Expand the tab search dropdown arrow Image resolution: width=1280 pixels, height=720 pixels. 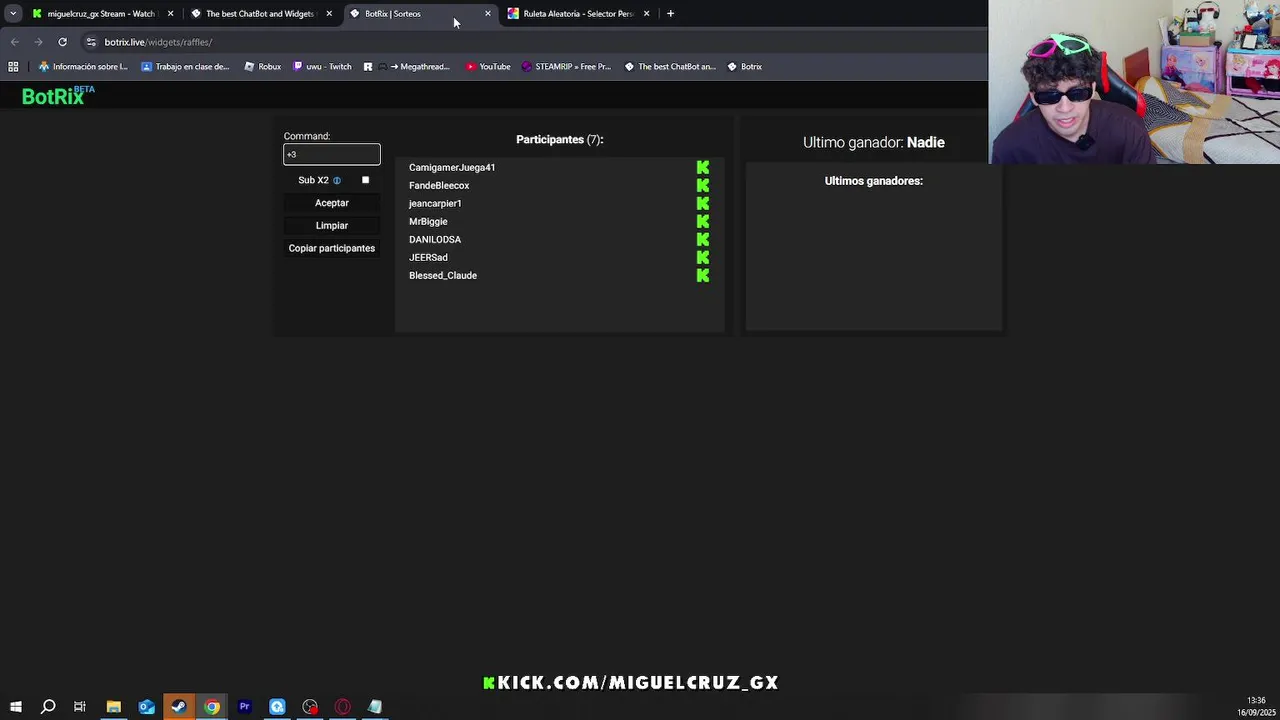pos(13,14)
